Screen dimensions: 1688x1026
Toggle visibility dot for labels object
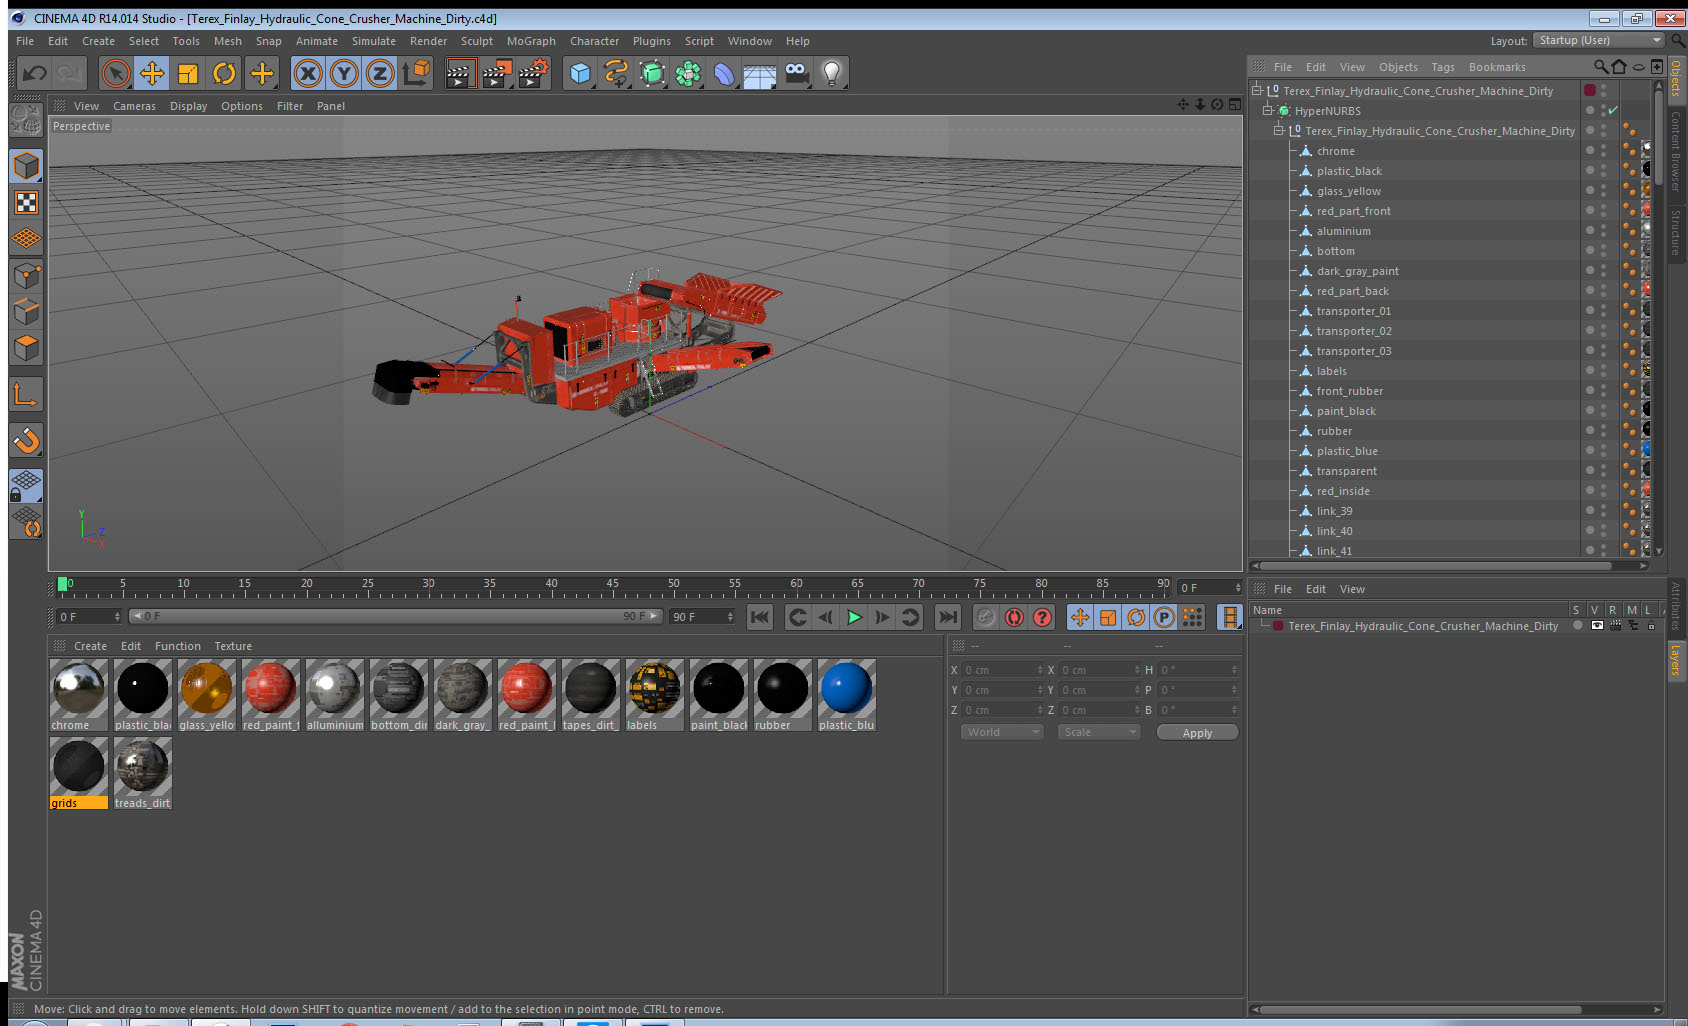(1590, 371)
